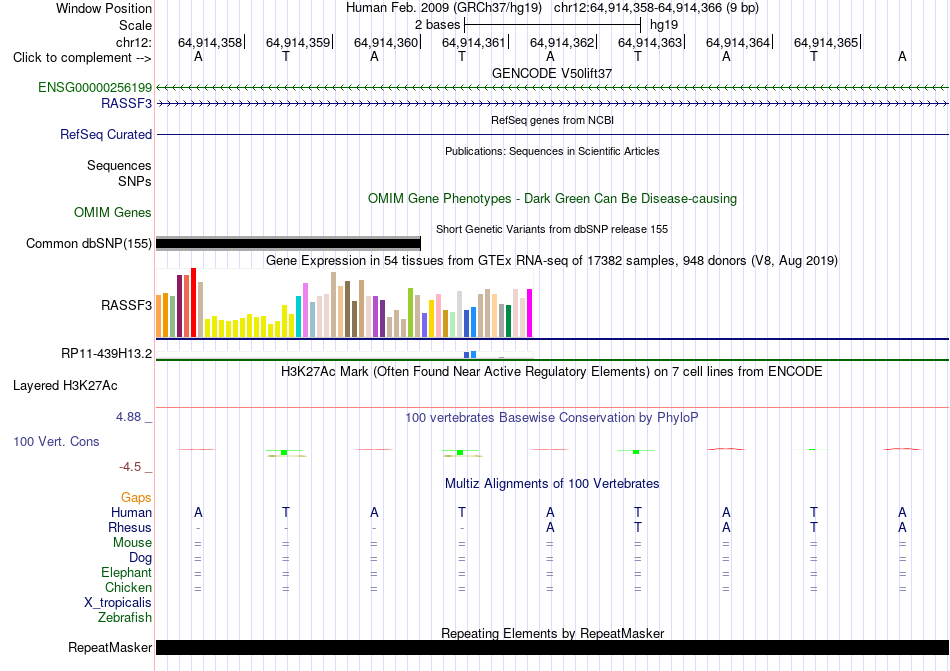Click the RepeatMasker side label

click(110, 648)
